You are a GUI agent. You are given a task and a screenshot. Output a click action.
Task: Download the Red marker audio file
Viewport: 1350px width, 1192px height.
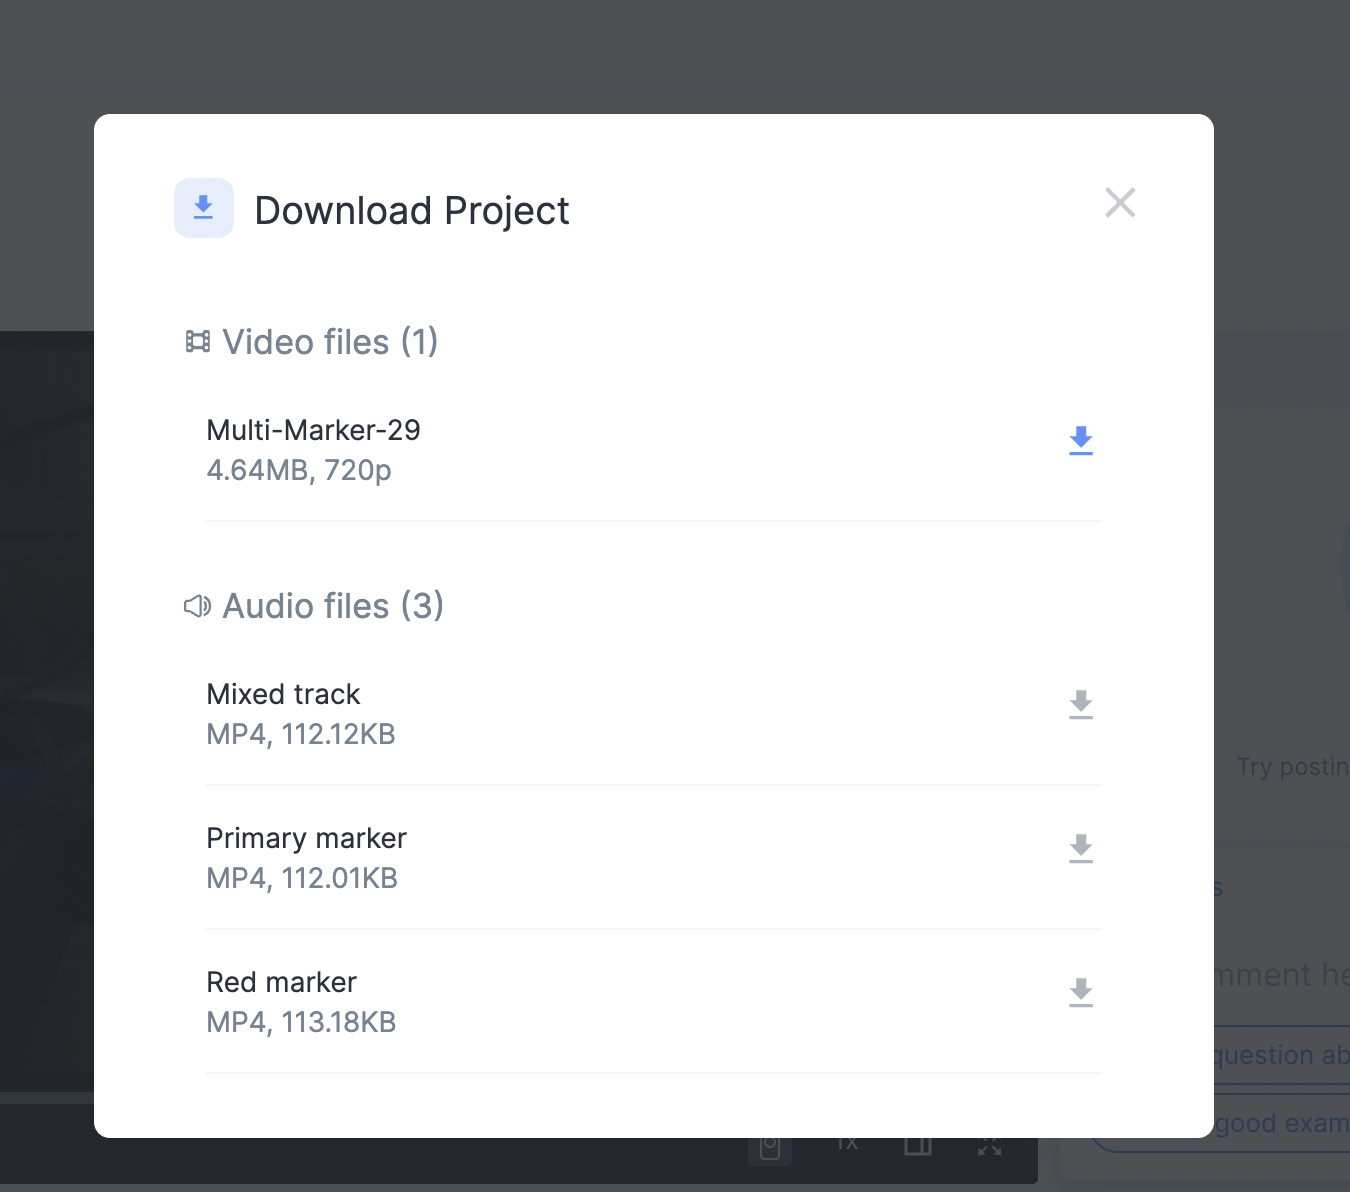pos(1080,993)
